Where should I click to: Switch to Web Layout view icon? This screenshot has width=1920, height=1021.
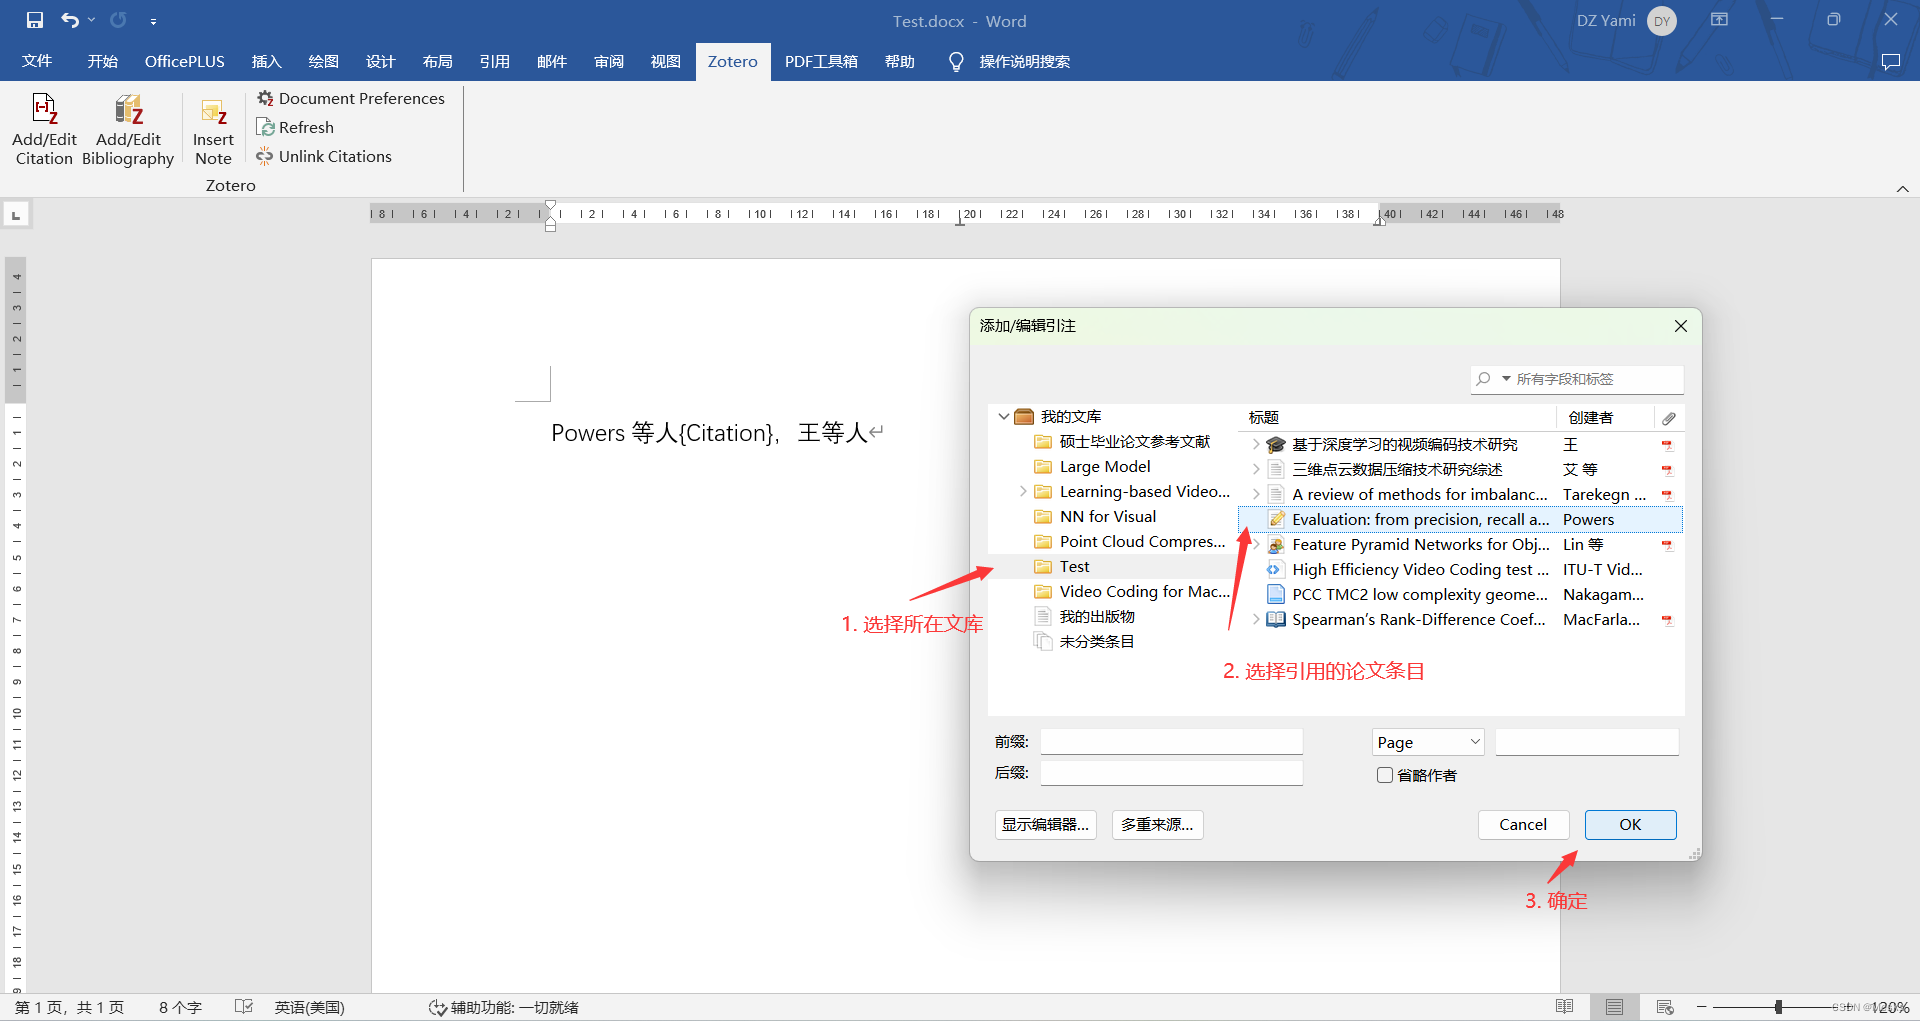[1665, 1007]
